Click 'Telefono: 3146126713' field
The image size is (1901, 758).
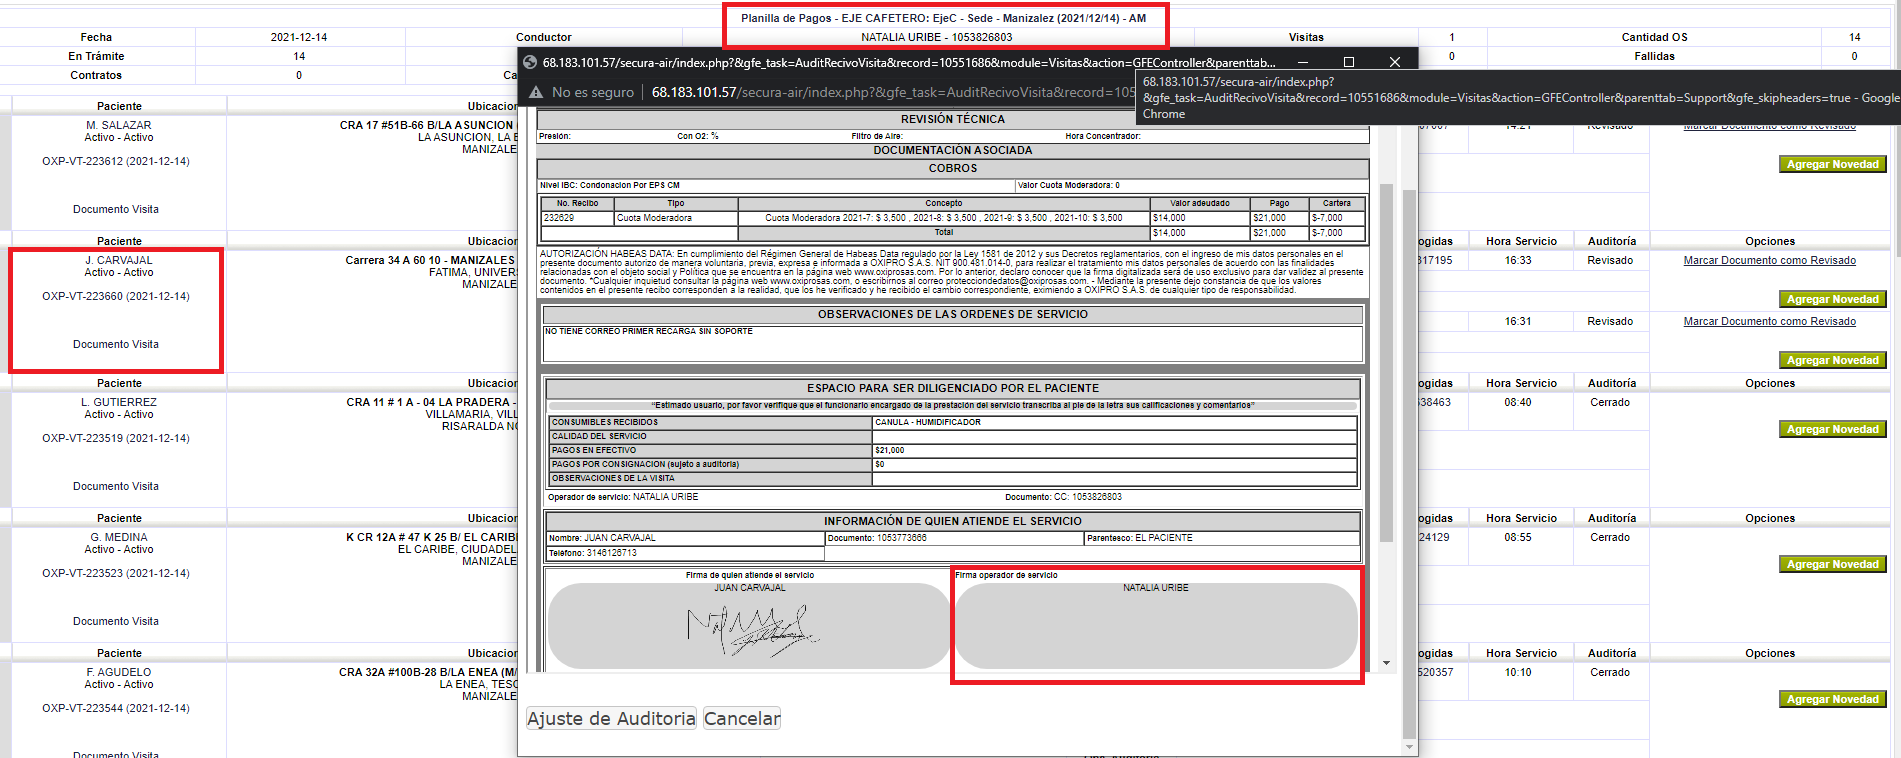click(x=684, y=553)
